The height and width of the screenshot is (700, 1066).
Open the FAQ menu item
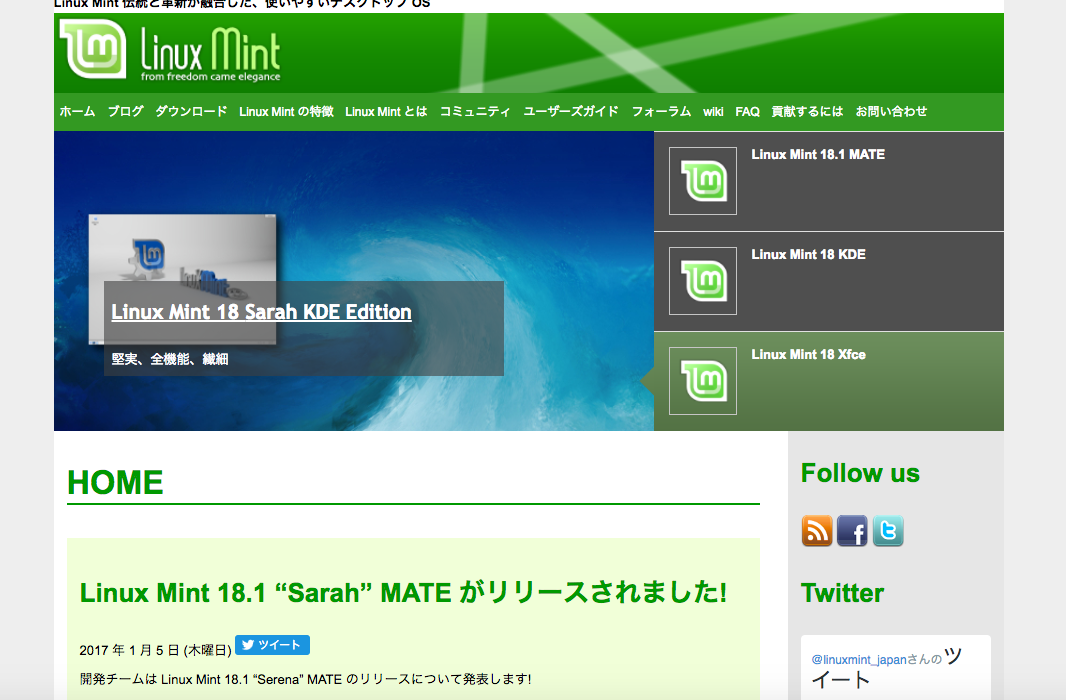(747, 111)
